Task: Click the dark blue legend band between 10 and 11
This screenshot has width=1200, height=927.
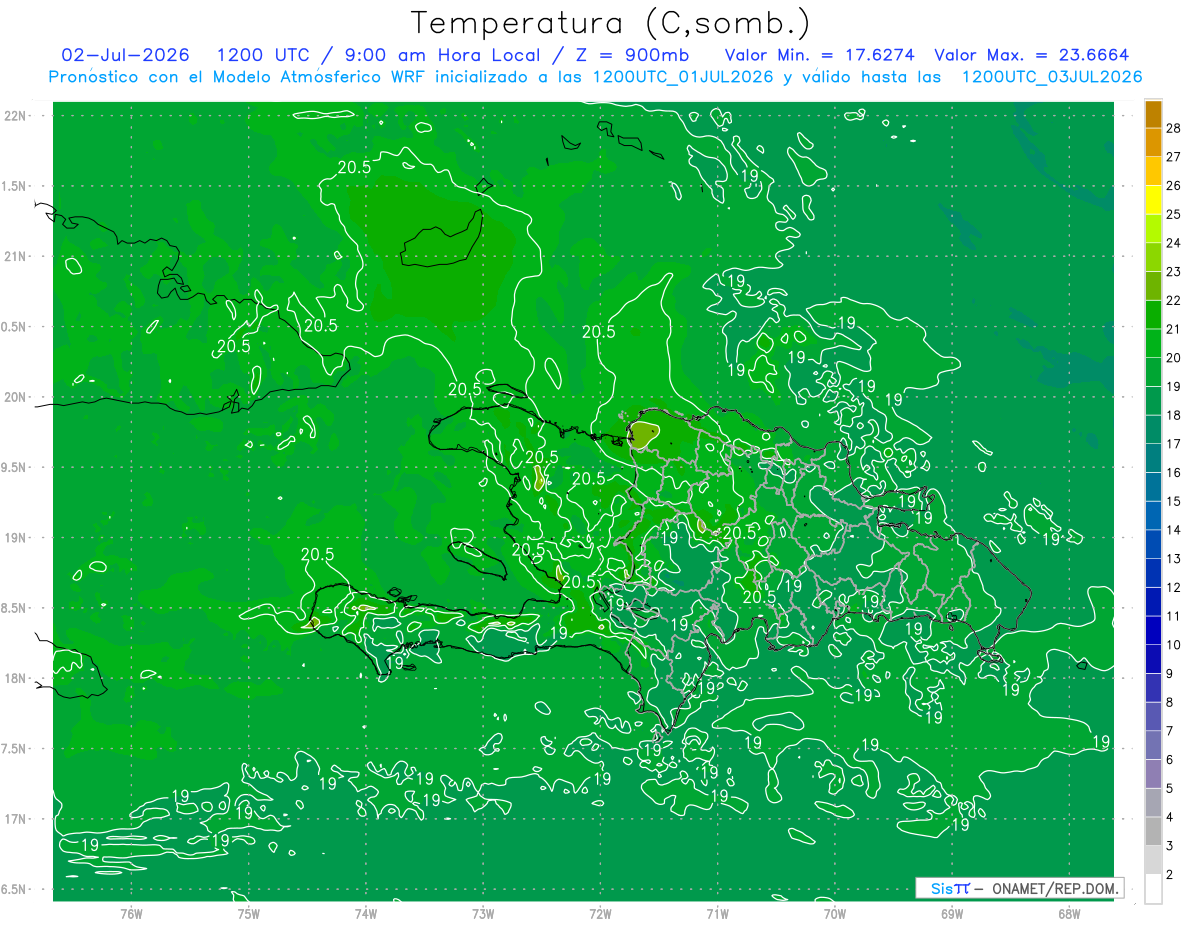Action: pyautogui.click(x=1153, y=631)
